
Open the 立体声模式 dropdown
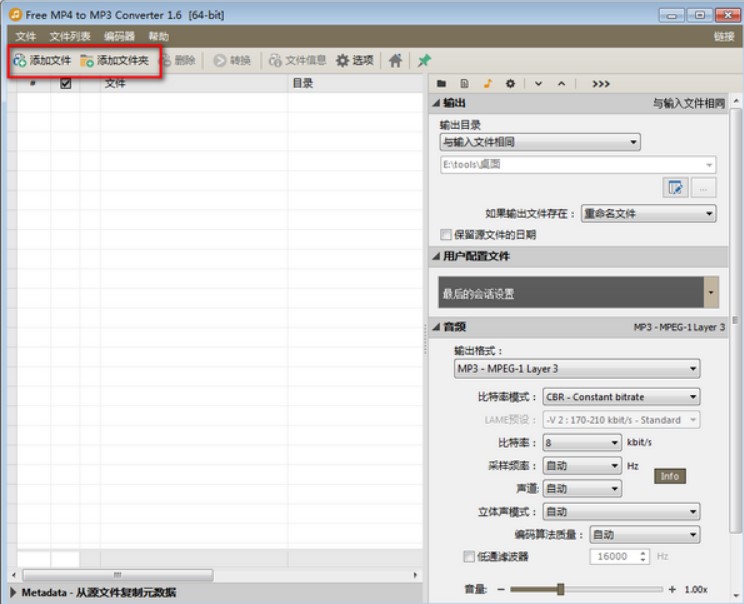point(621,511)
